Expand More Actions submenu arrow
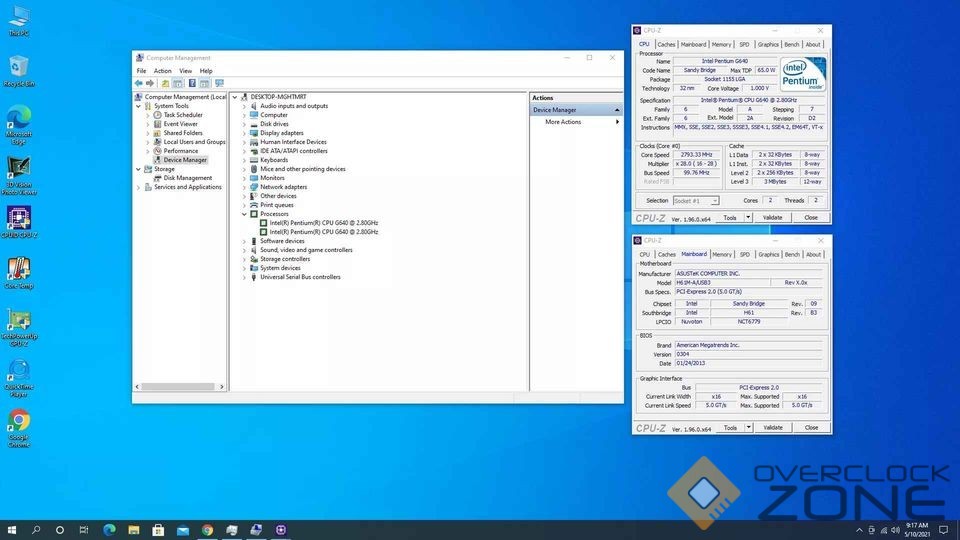The width and height of the screenshot is (960, 540). [617, 122]
